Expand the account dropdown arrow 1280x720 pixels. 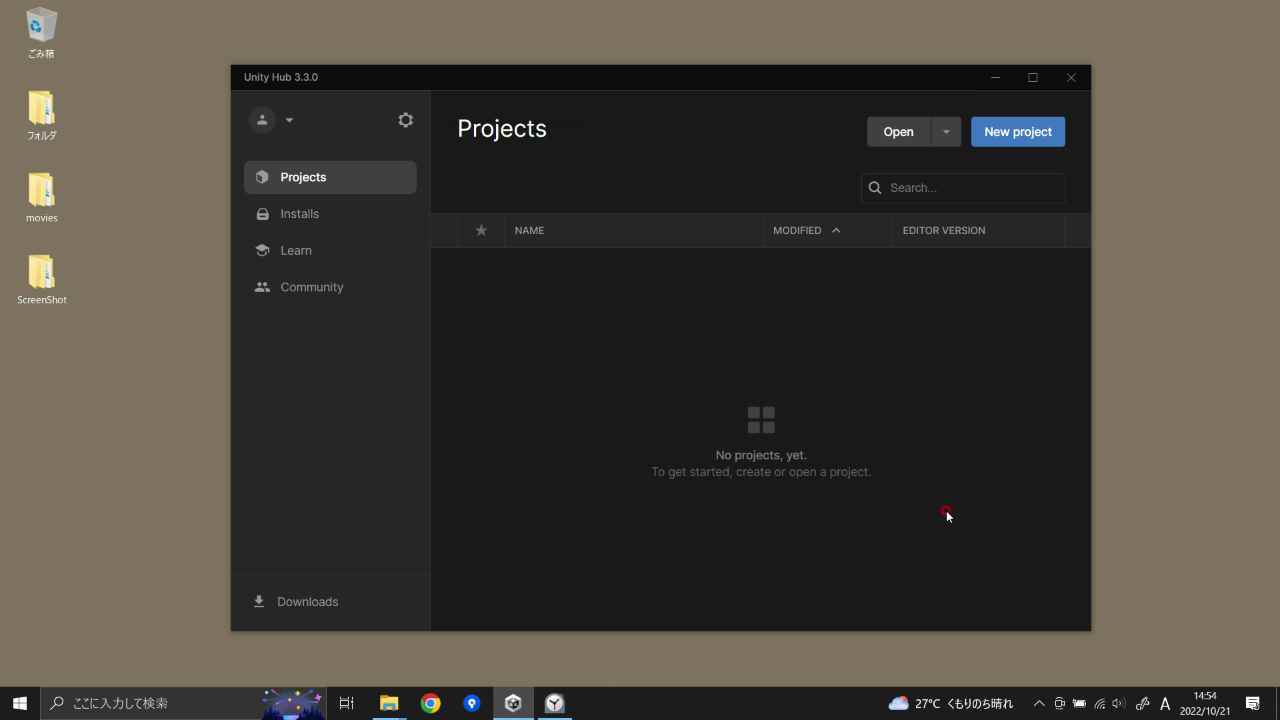(x=289, y=120)
